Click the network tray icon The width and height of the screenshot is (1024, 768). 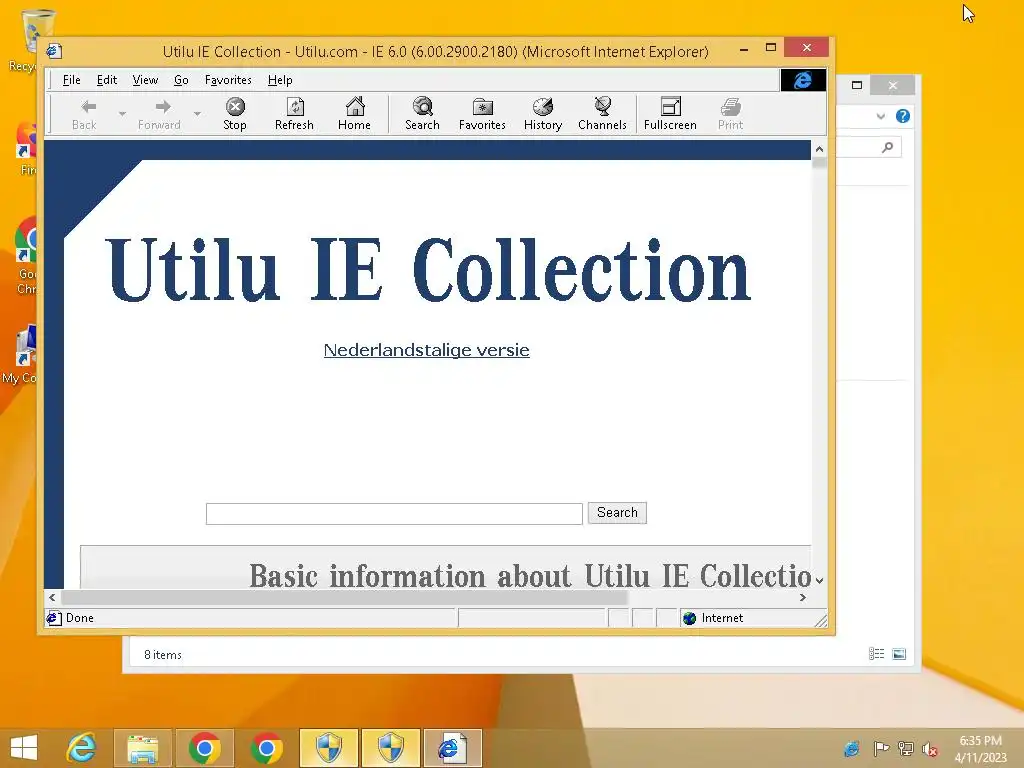[x=906, y=749]
